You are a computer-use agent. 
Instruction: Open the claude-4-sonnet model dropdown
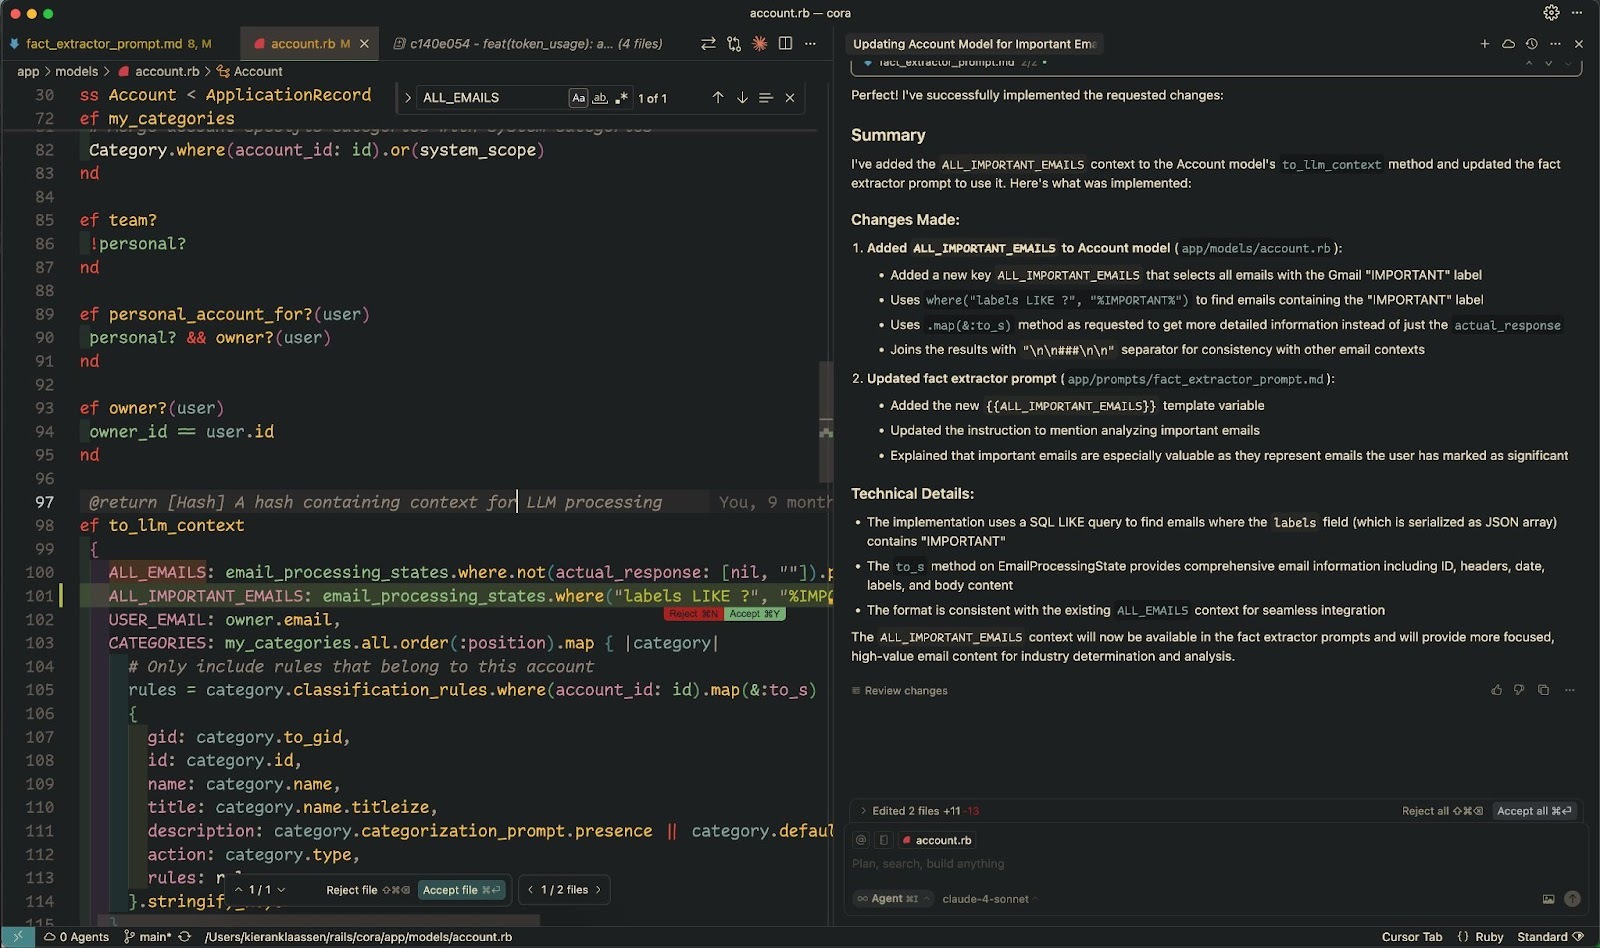986,899
